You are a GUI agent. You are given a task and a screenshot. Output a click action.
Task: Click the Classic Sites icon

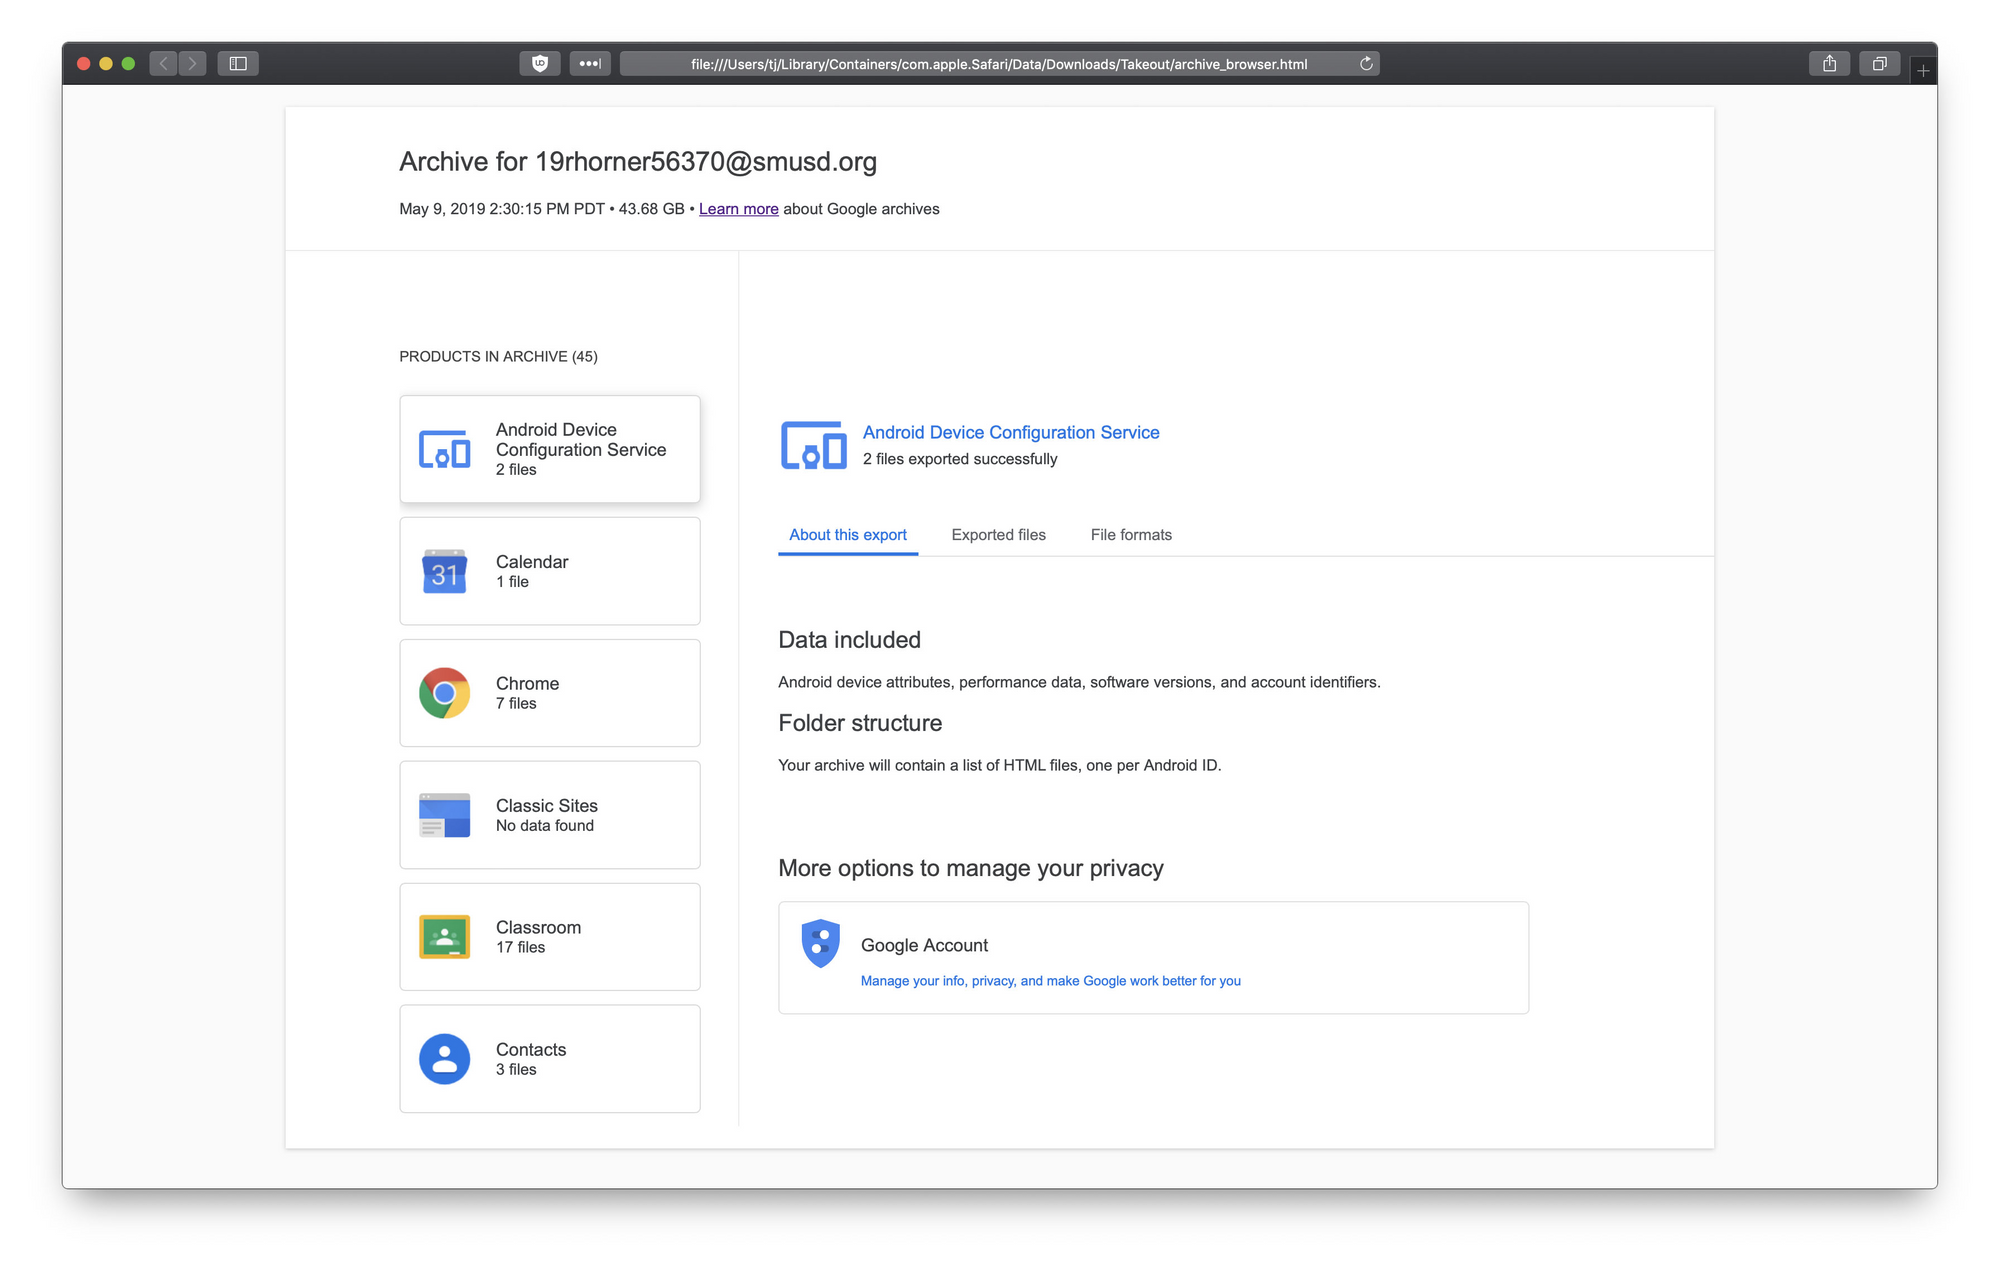point(444,815)
